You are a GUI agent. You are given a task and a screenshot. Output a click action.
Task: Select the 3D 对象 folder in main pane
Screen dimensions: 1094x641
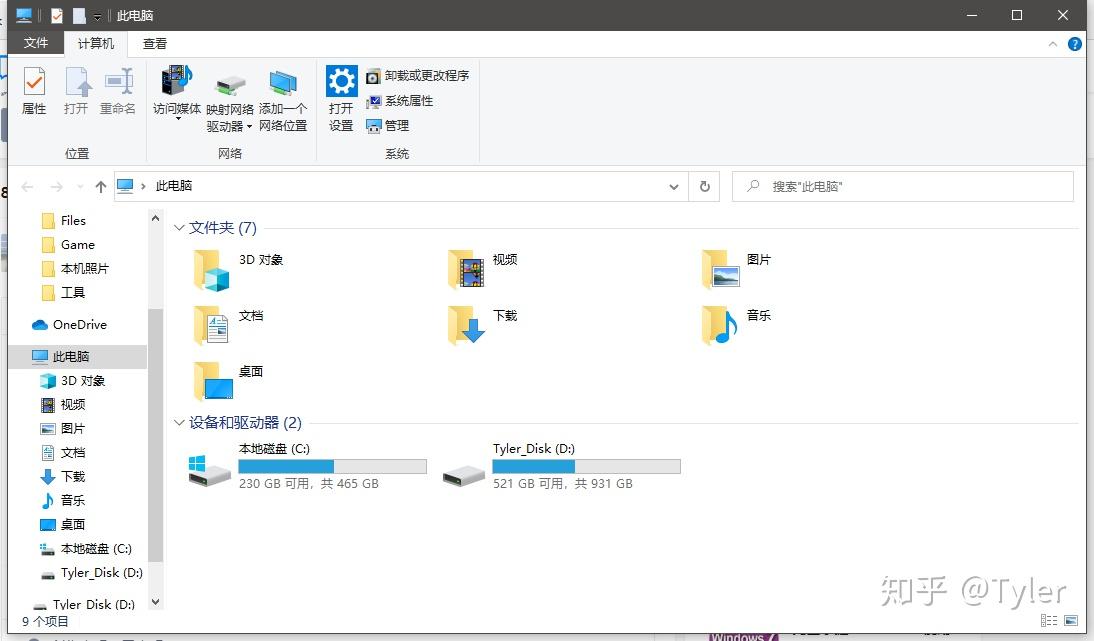(238, 271)
